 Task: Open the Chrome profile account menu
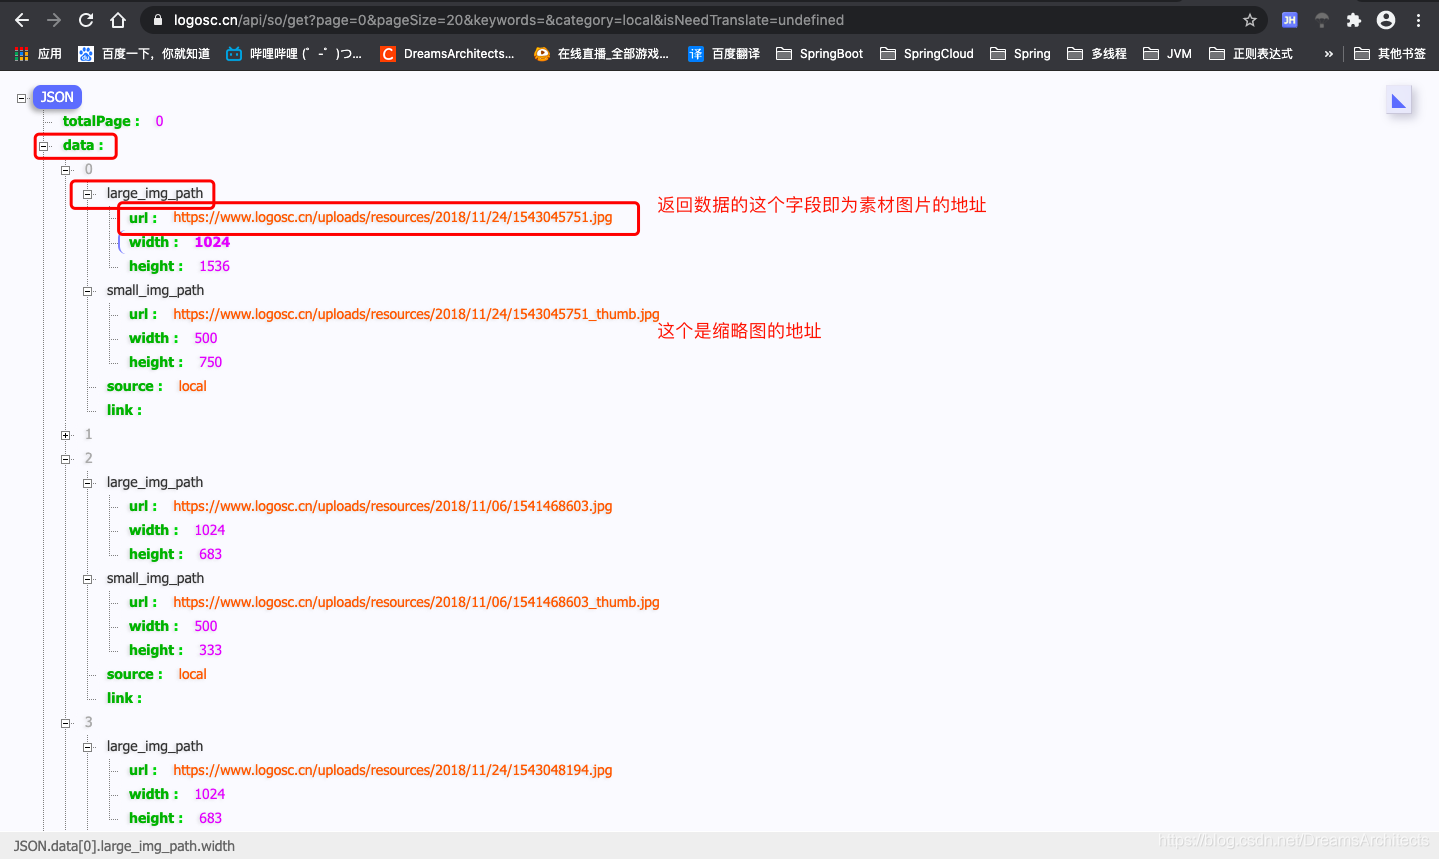[1386, 20]
